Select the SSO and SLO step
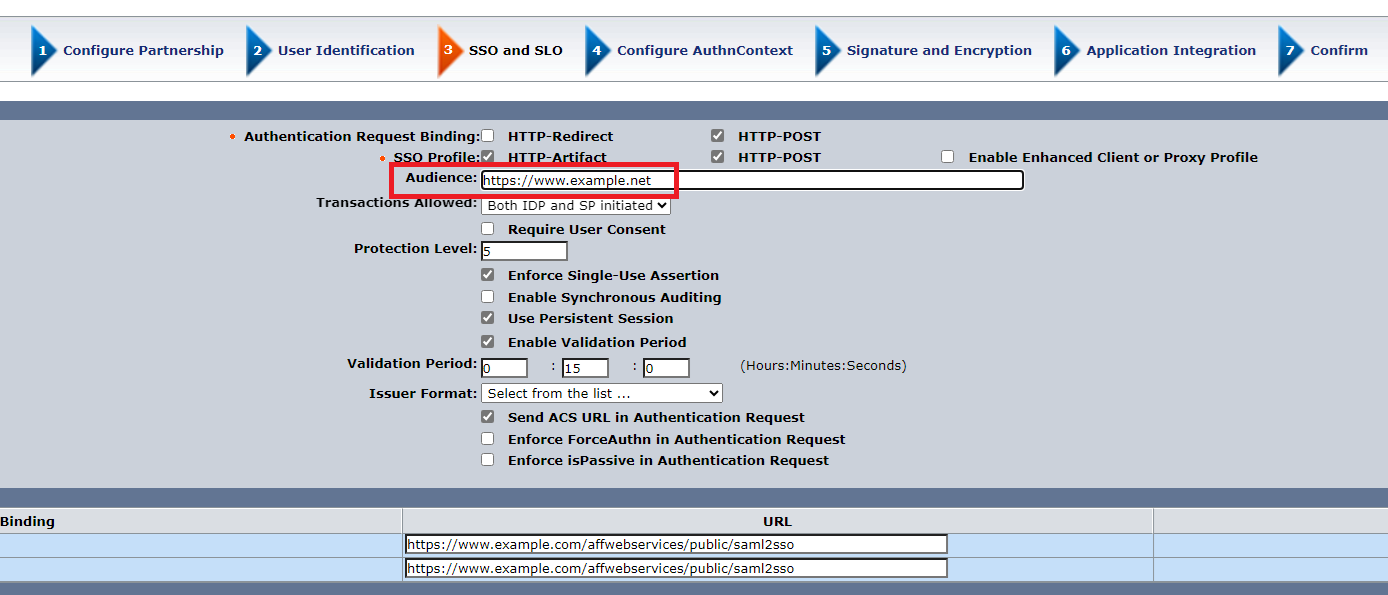1388x595 pixels. pos(516,51)
